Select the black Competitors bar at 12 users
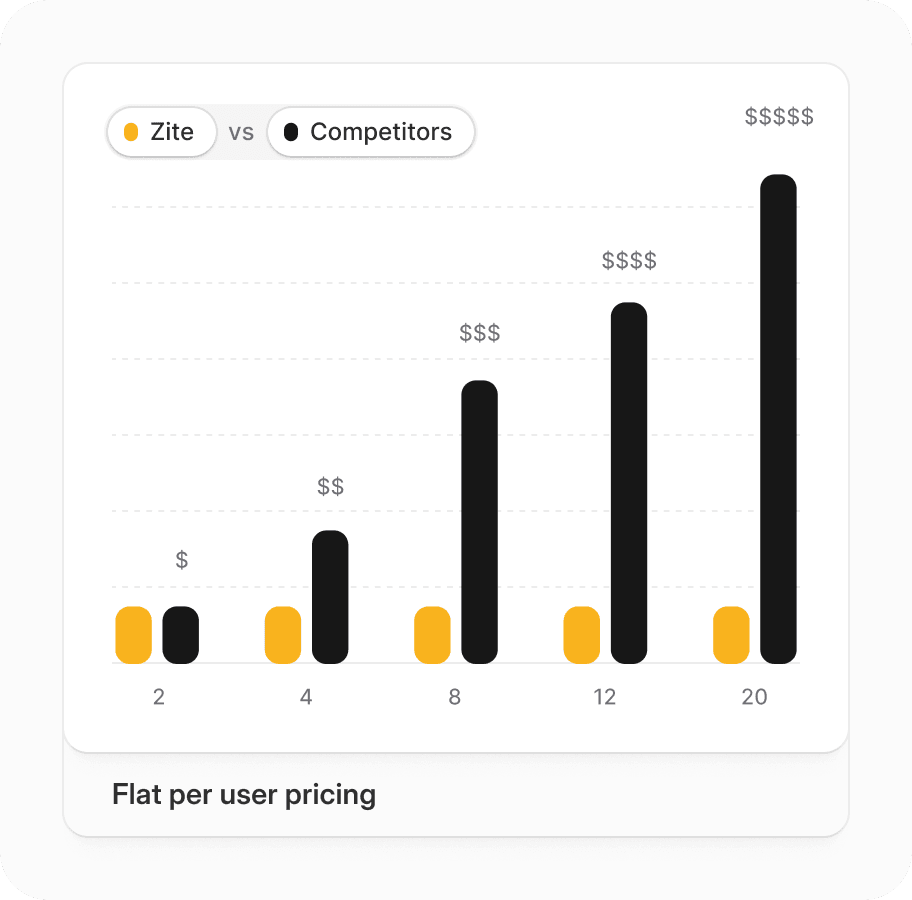Screen dimensions: 912x900 coord(629,483)
